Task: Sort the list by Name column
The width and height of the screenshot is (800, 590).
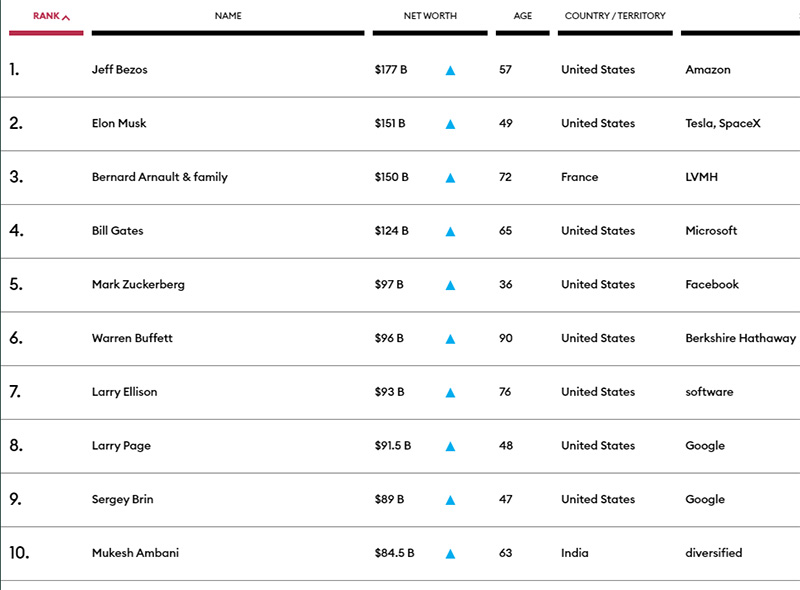Action: click(x=228, y=16)
